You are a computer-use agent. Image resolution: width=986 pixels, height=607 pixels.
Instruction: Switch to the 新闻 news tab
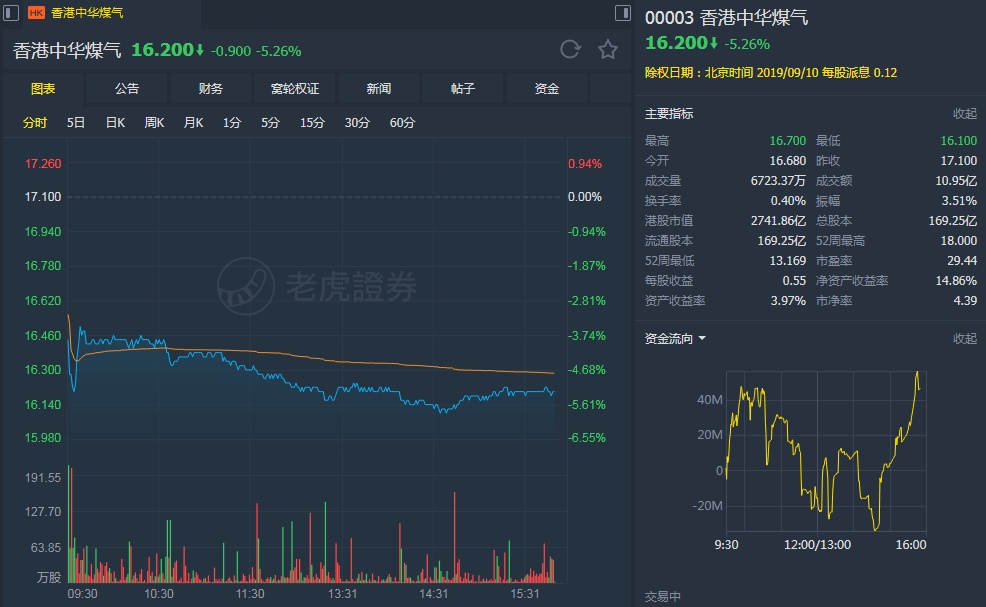click(x=379, y=89)
